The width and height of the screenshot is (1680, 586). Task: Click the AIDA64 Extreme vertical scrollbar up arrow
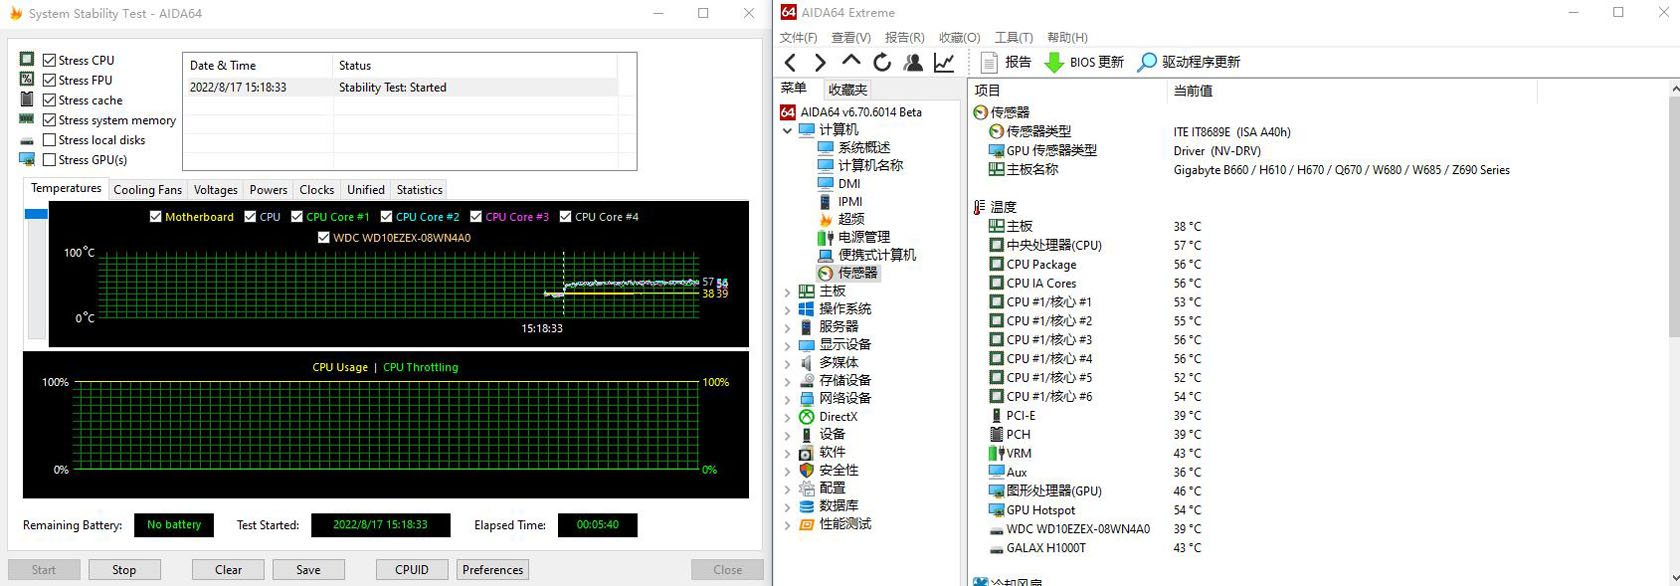tap(1674, 89)
